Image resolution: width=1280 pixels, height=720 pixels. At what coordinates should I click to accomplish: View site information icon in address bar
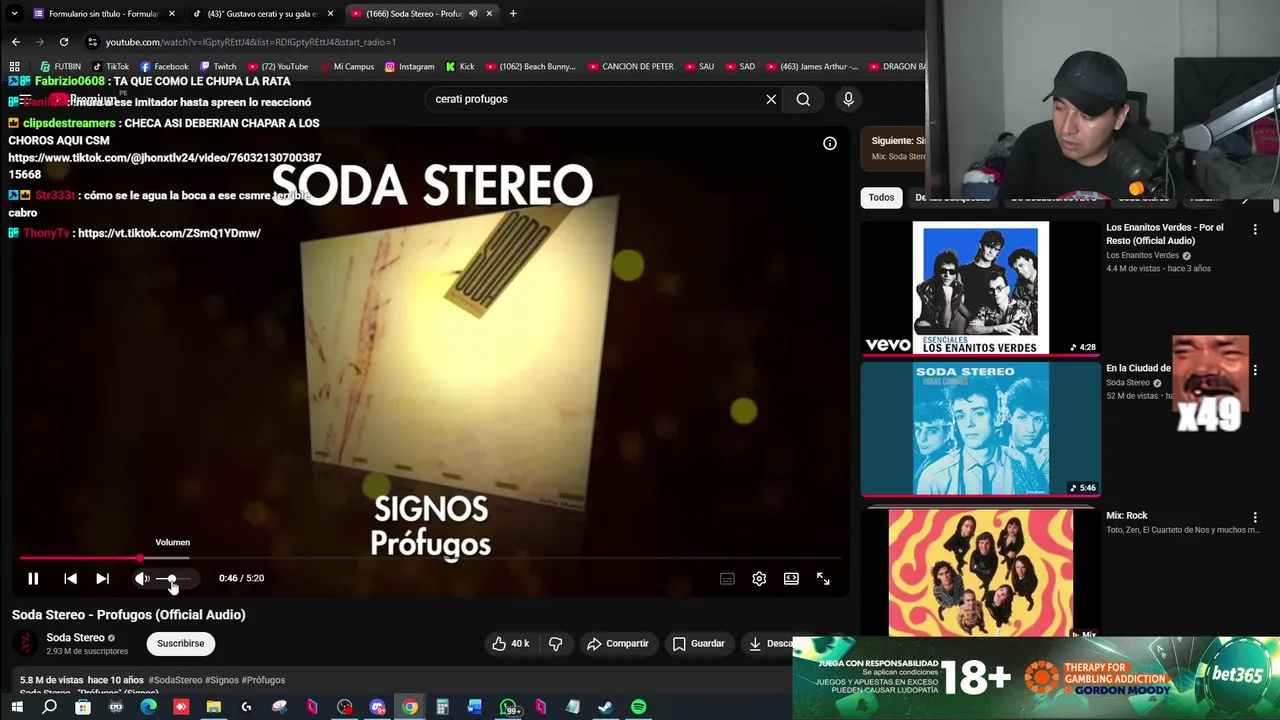pyautogui.click(x=92, y=42)
